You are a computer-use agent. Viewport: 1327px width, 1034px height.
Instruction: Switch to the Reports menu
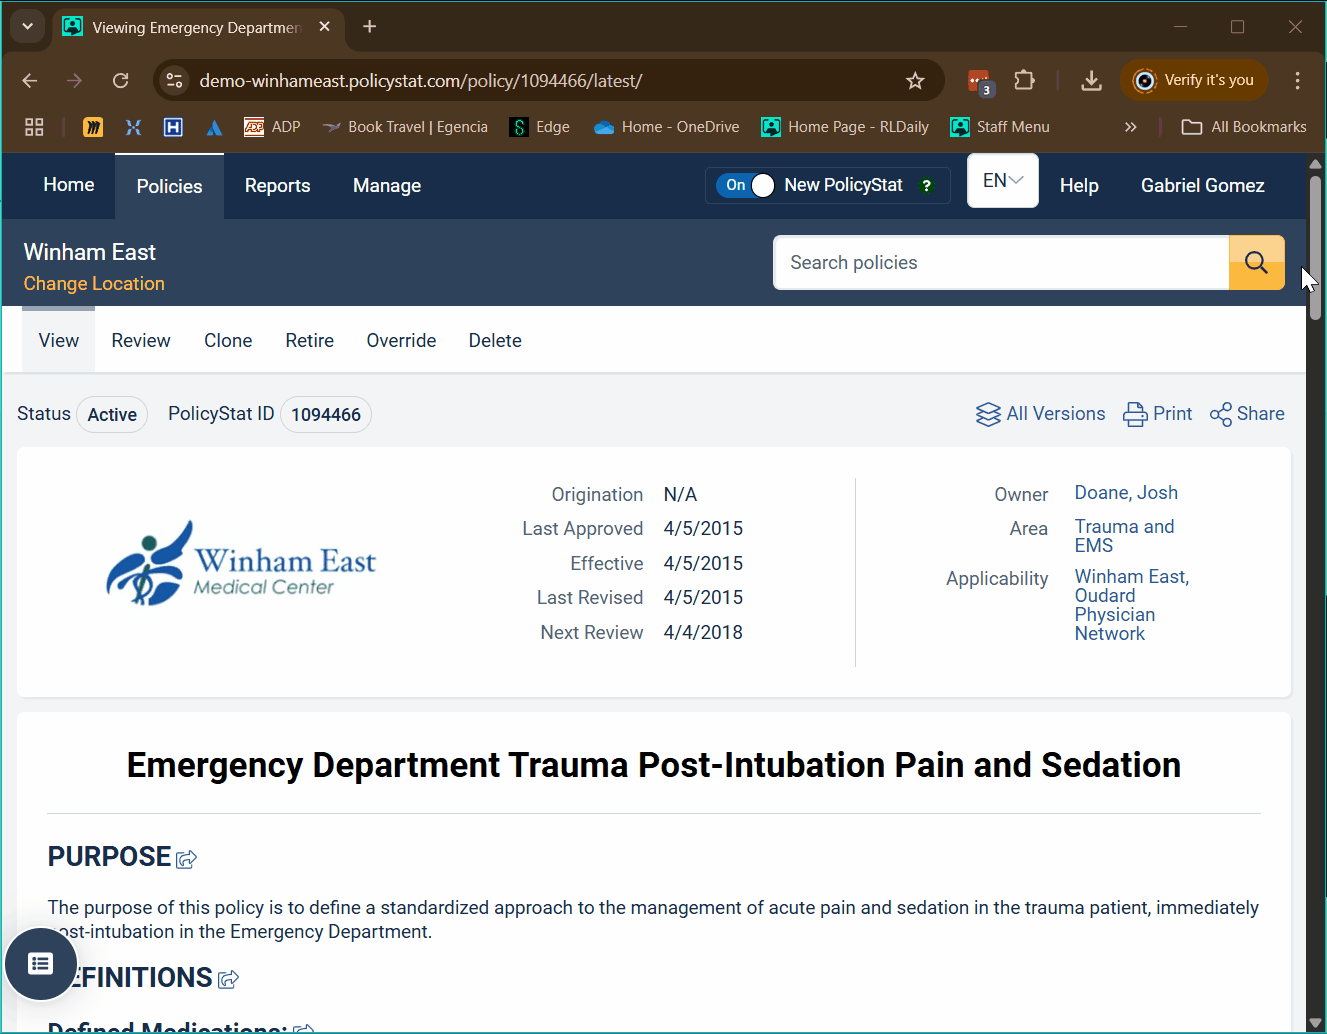pyautogui.click(x=277, y=186)
